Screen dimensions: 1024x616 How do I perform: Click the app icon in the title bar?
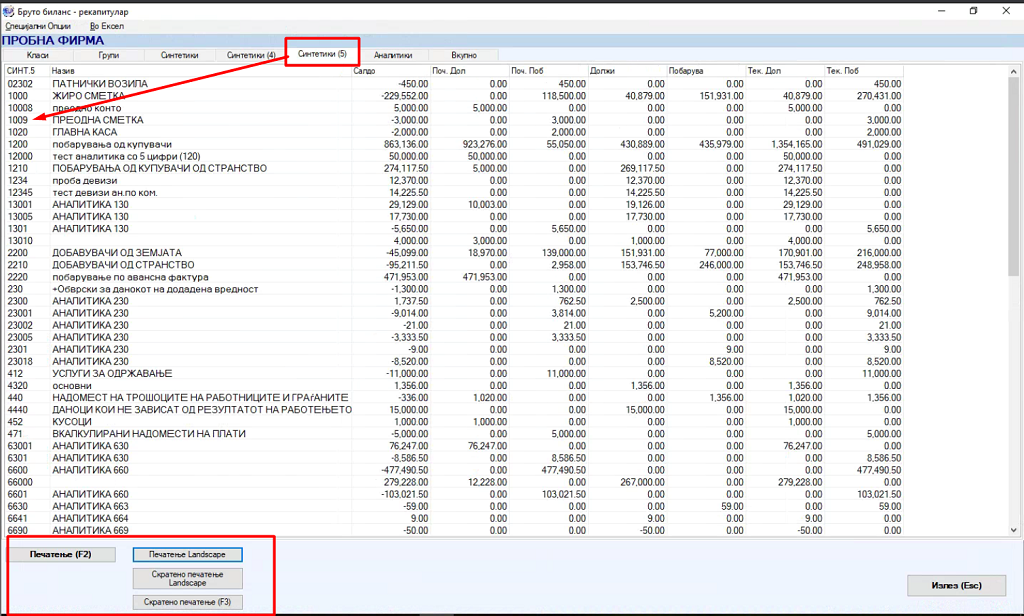(9, 9)
